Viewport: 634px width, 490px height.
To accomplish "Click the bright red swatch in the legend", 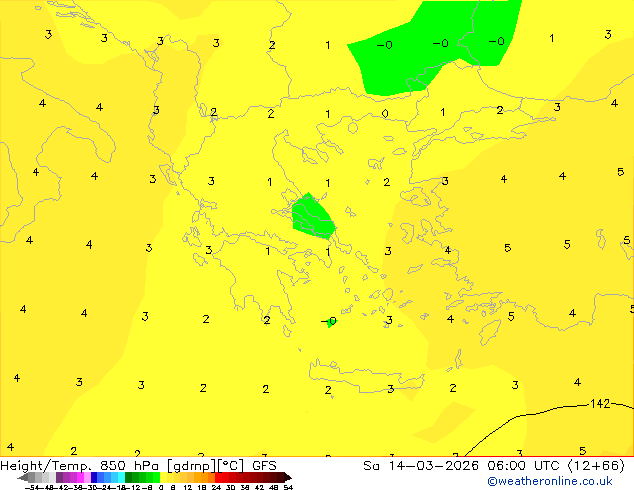I will (218, 477).
